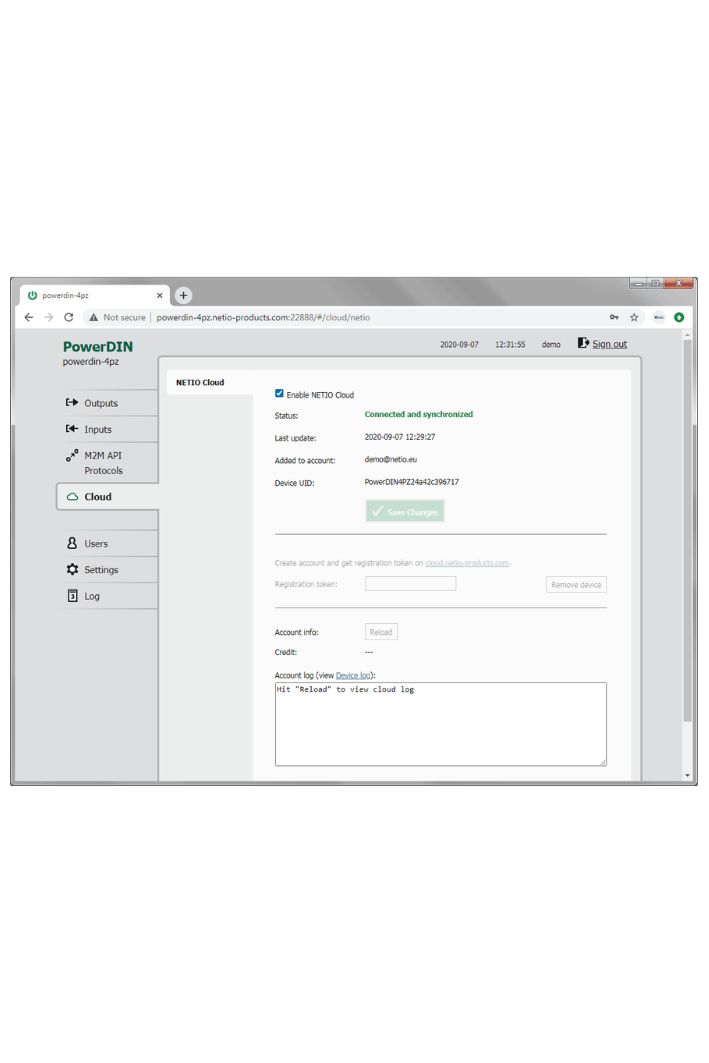The width and height of the screenshot is (709, 1063).
Task: Open the Device log link
Action: pyautogui.click(x=353, y=675)
